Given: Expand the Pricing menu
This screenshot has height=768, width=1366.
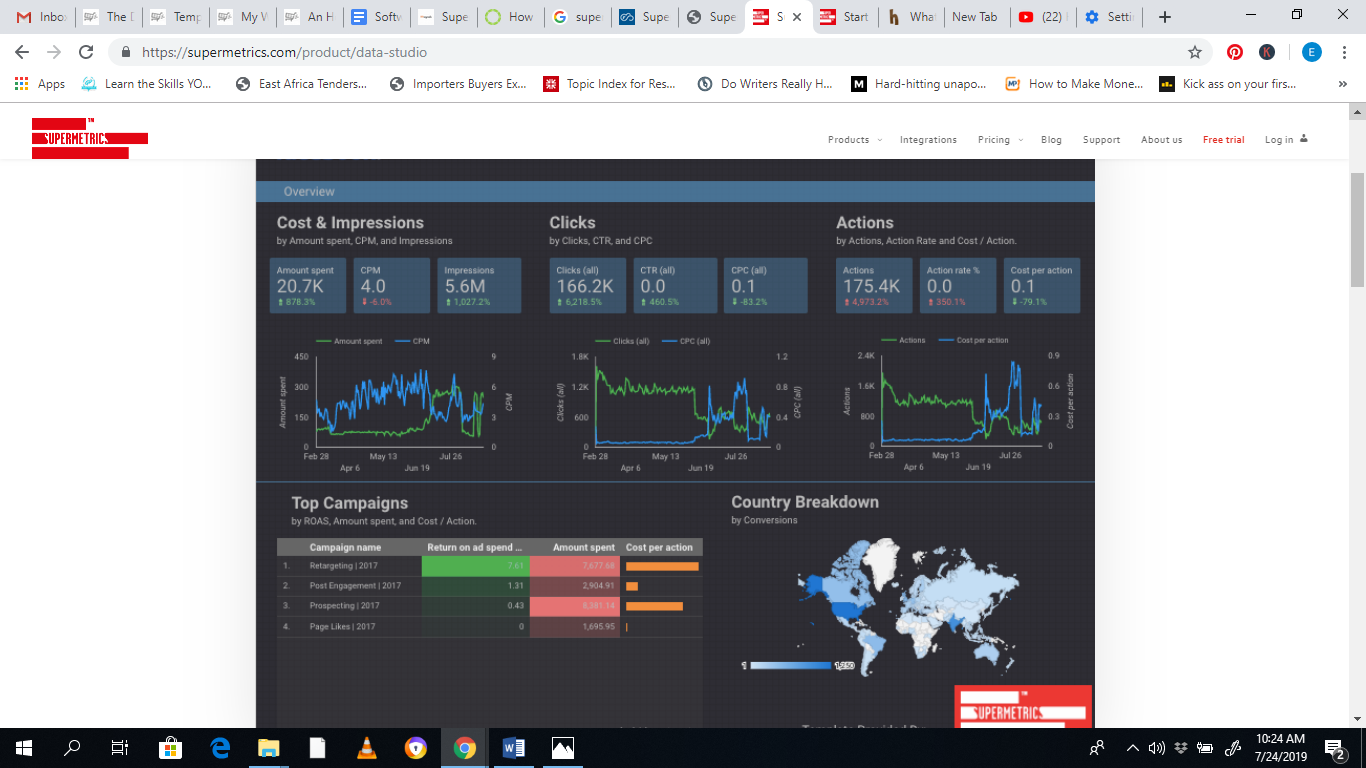Looking at the screenshot, I should tap(1000, 140).
